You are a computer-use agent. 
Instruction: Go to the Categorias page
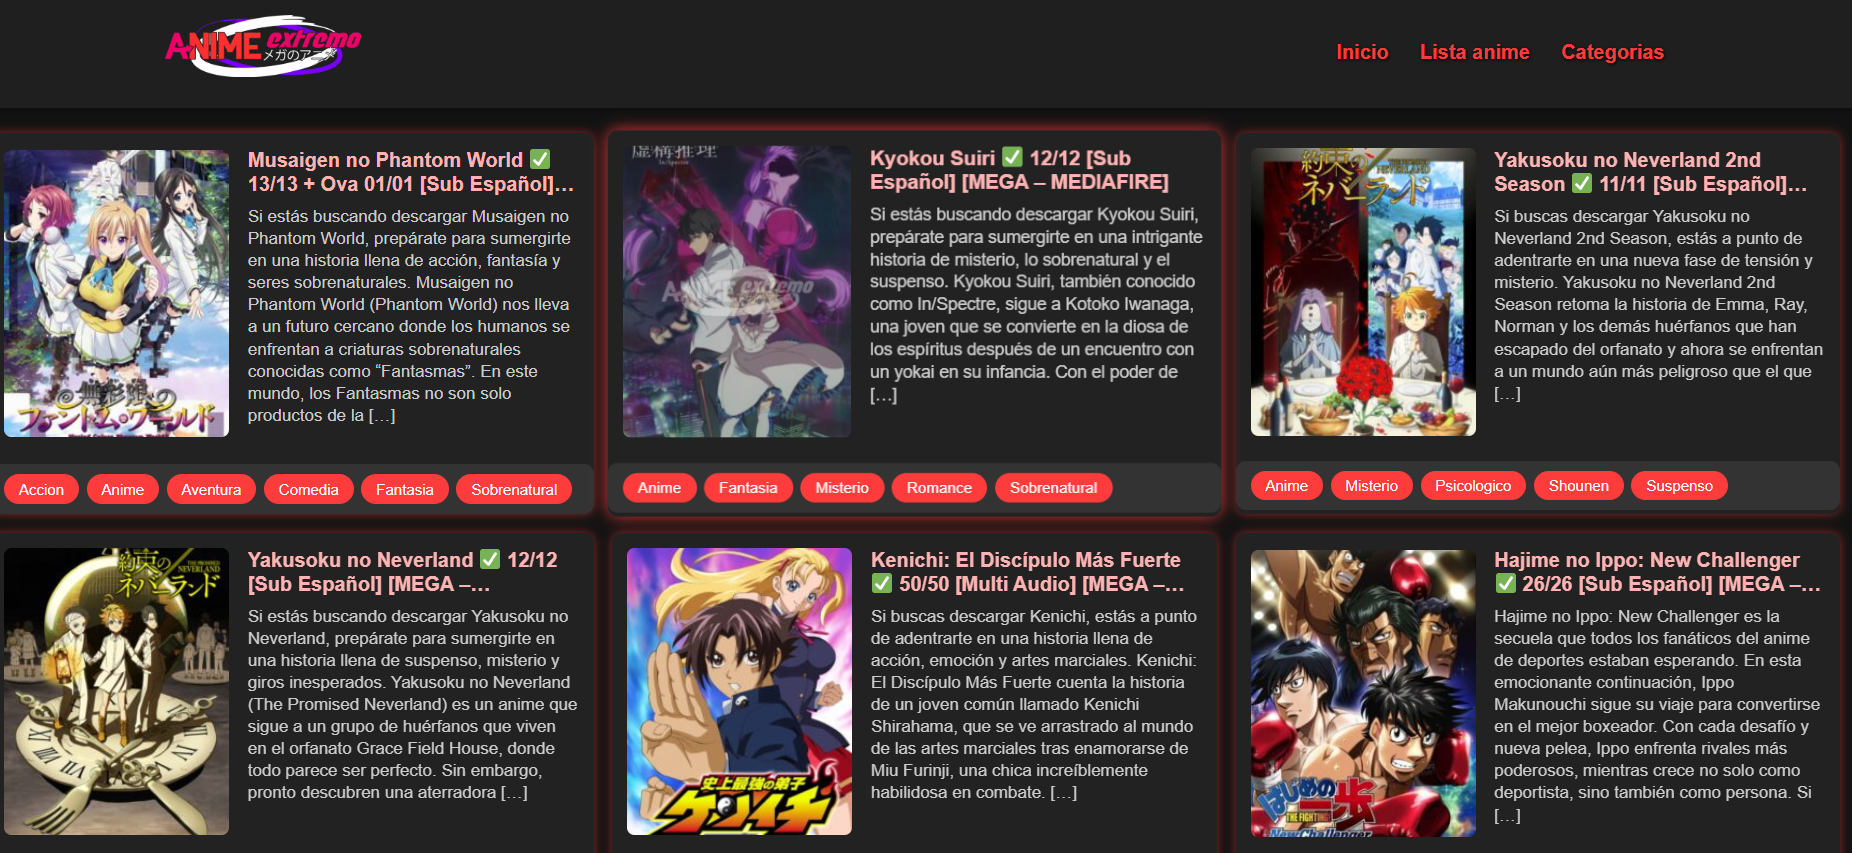coord(1612,52)
